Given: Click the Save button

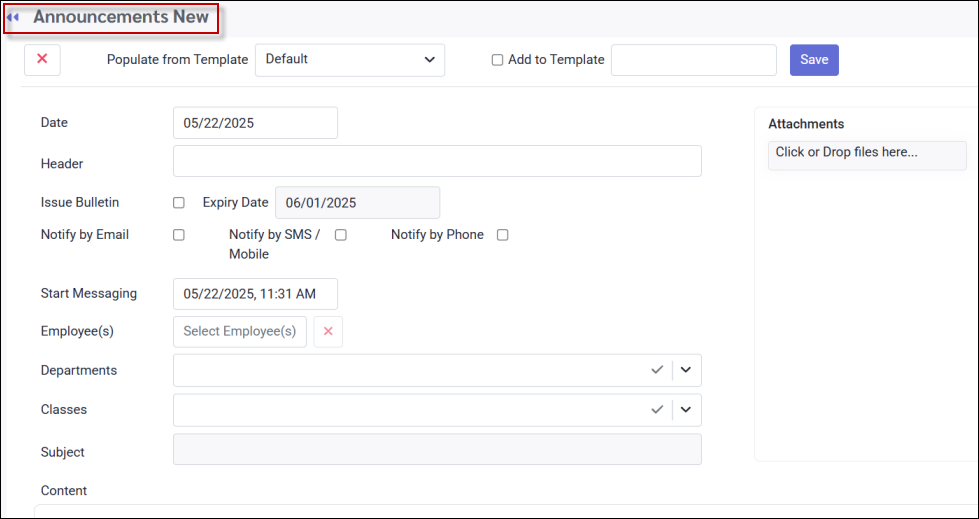Looking at the screenshot, I should pos(814,60).
